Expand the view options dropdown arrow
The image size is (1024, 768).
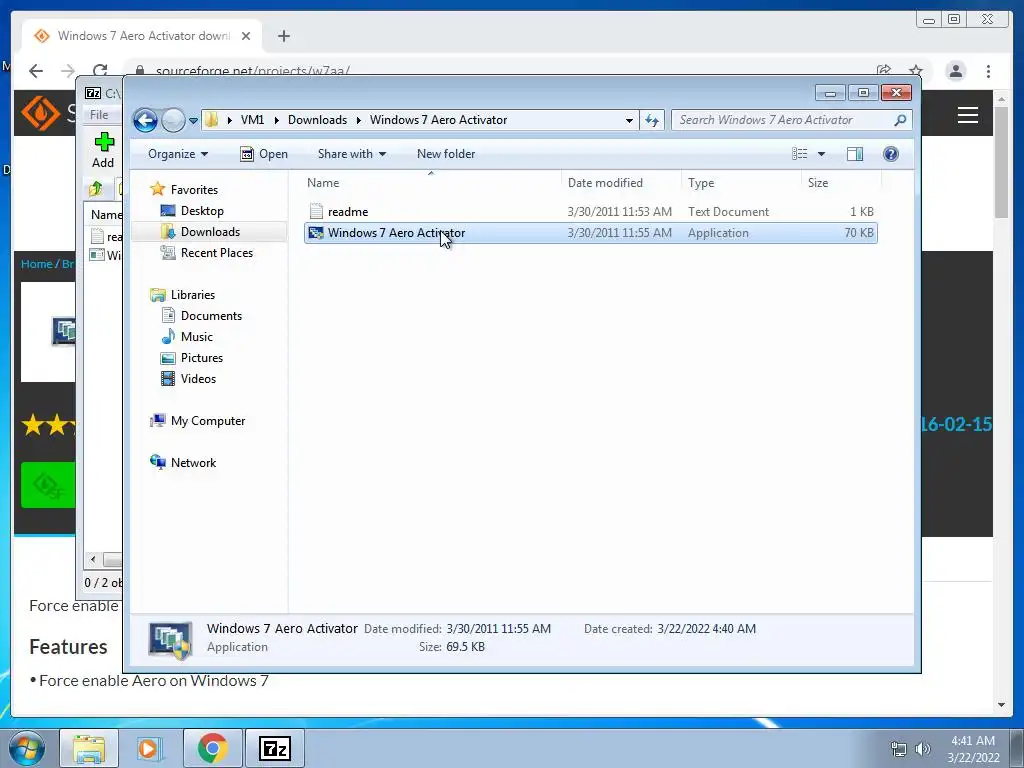click(822, 154)
